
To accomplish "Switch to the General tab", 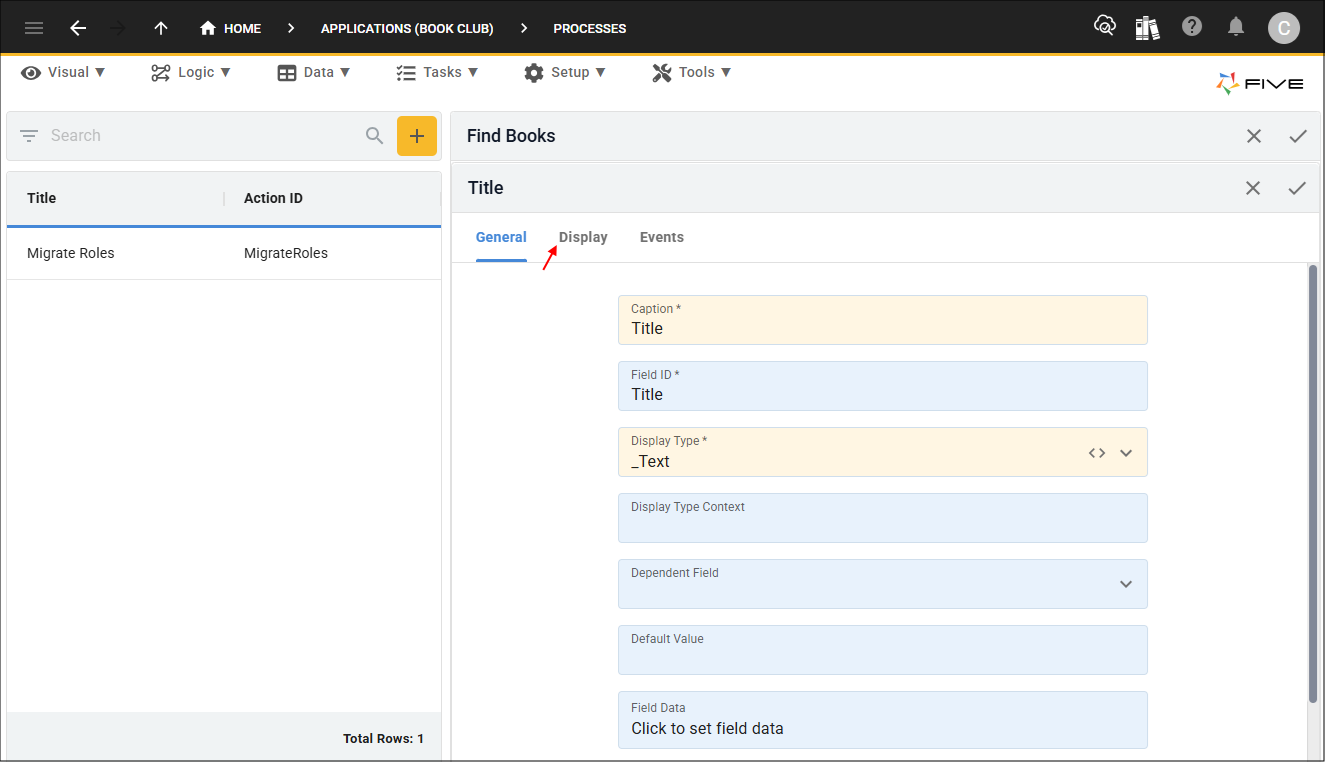I will coord(501,238).
